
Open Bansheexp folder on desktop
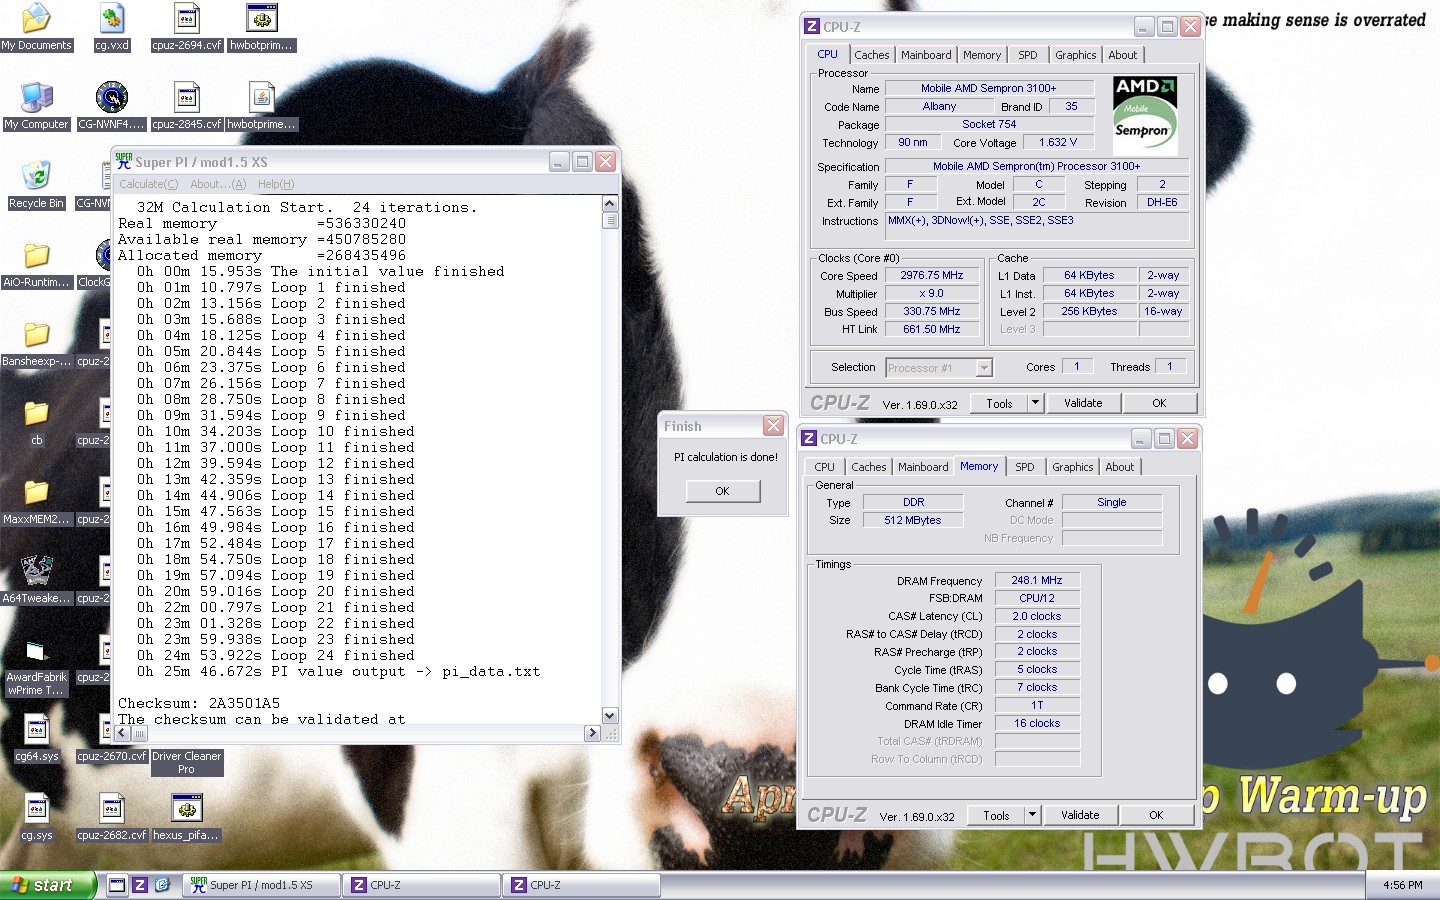[36, 343]
